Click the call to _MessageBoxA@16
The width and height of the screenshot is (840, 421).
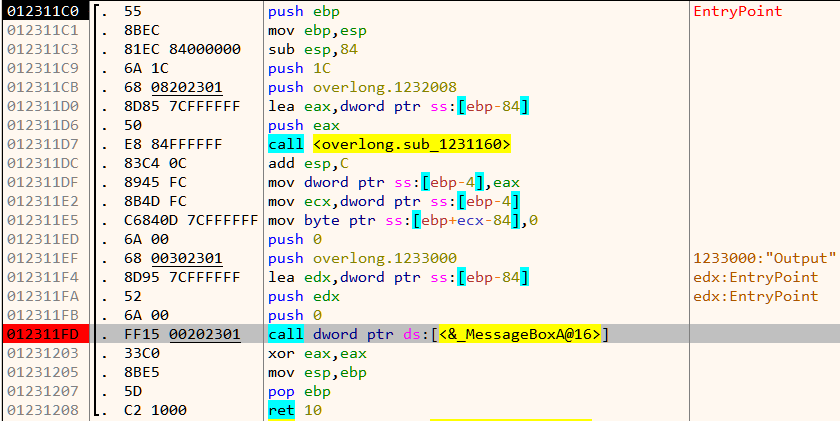pos(439,334)
